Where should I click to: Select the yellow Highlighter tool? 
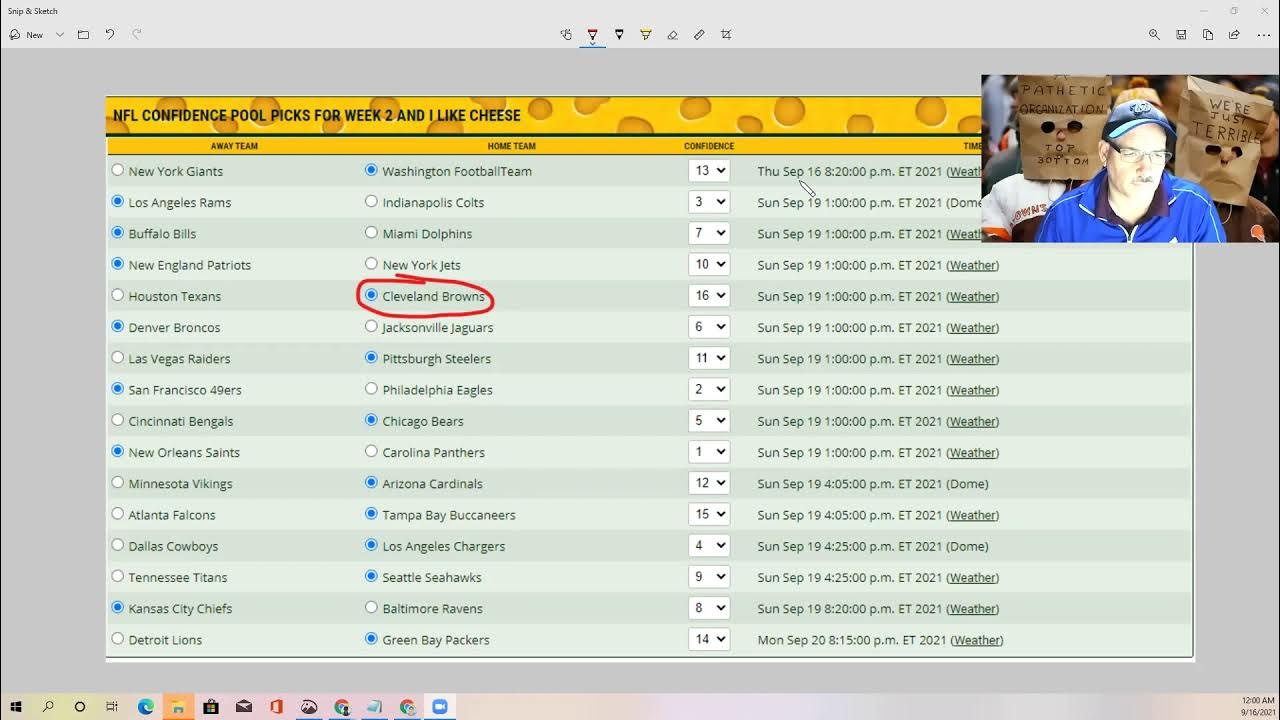point(646,35)
